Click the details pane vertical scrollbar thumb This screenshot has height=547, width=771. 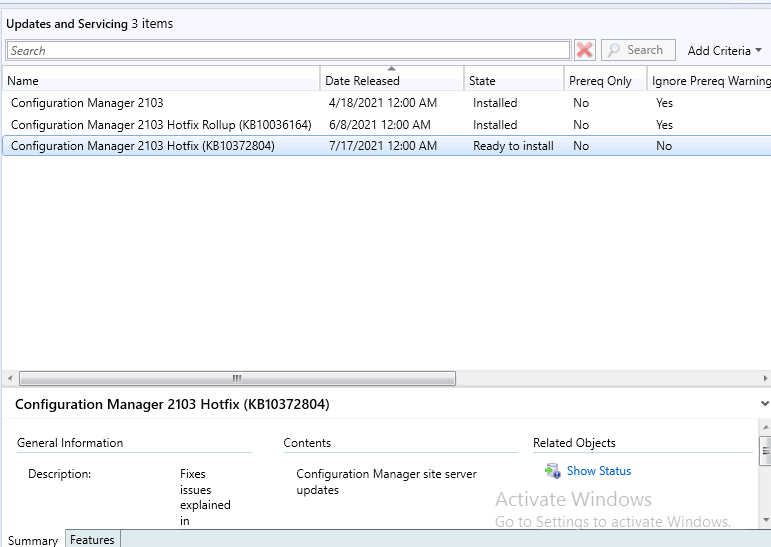coord(766,451)
